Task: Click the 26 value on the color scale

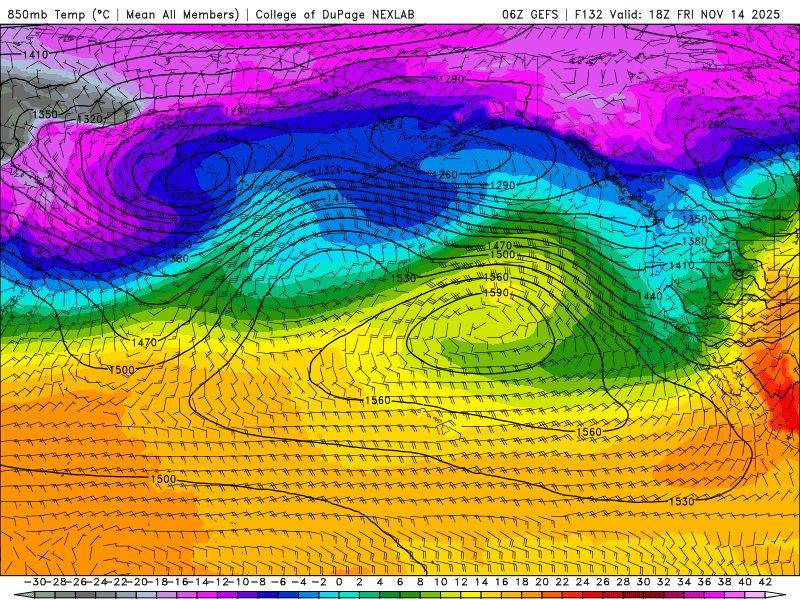Action: 603,582
